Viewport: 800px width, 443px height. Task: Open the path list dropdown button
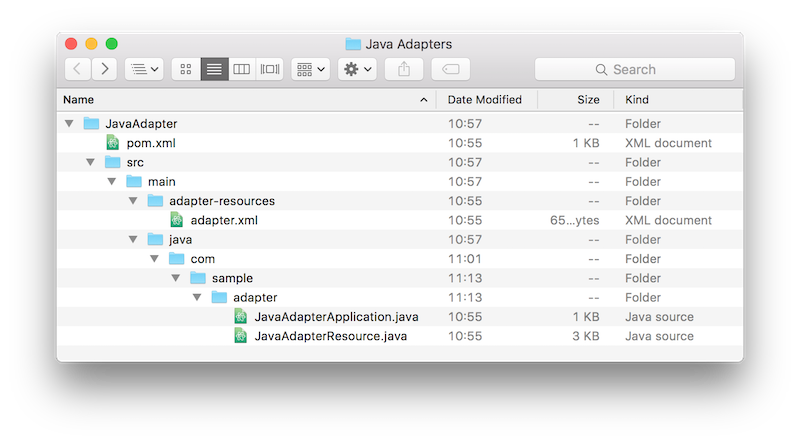(144, 69)
